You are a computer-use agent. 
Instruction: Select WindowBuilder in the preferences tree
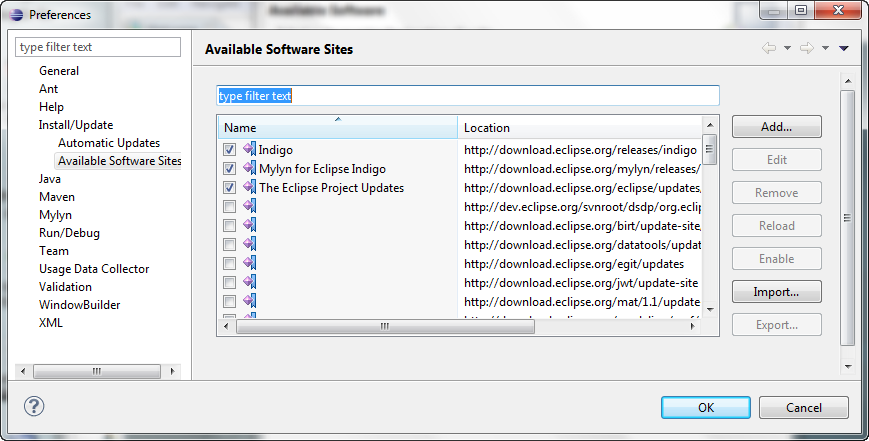click(x=79, y=305)
